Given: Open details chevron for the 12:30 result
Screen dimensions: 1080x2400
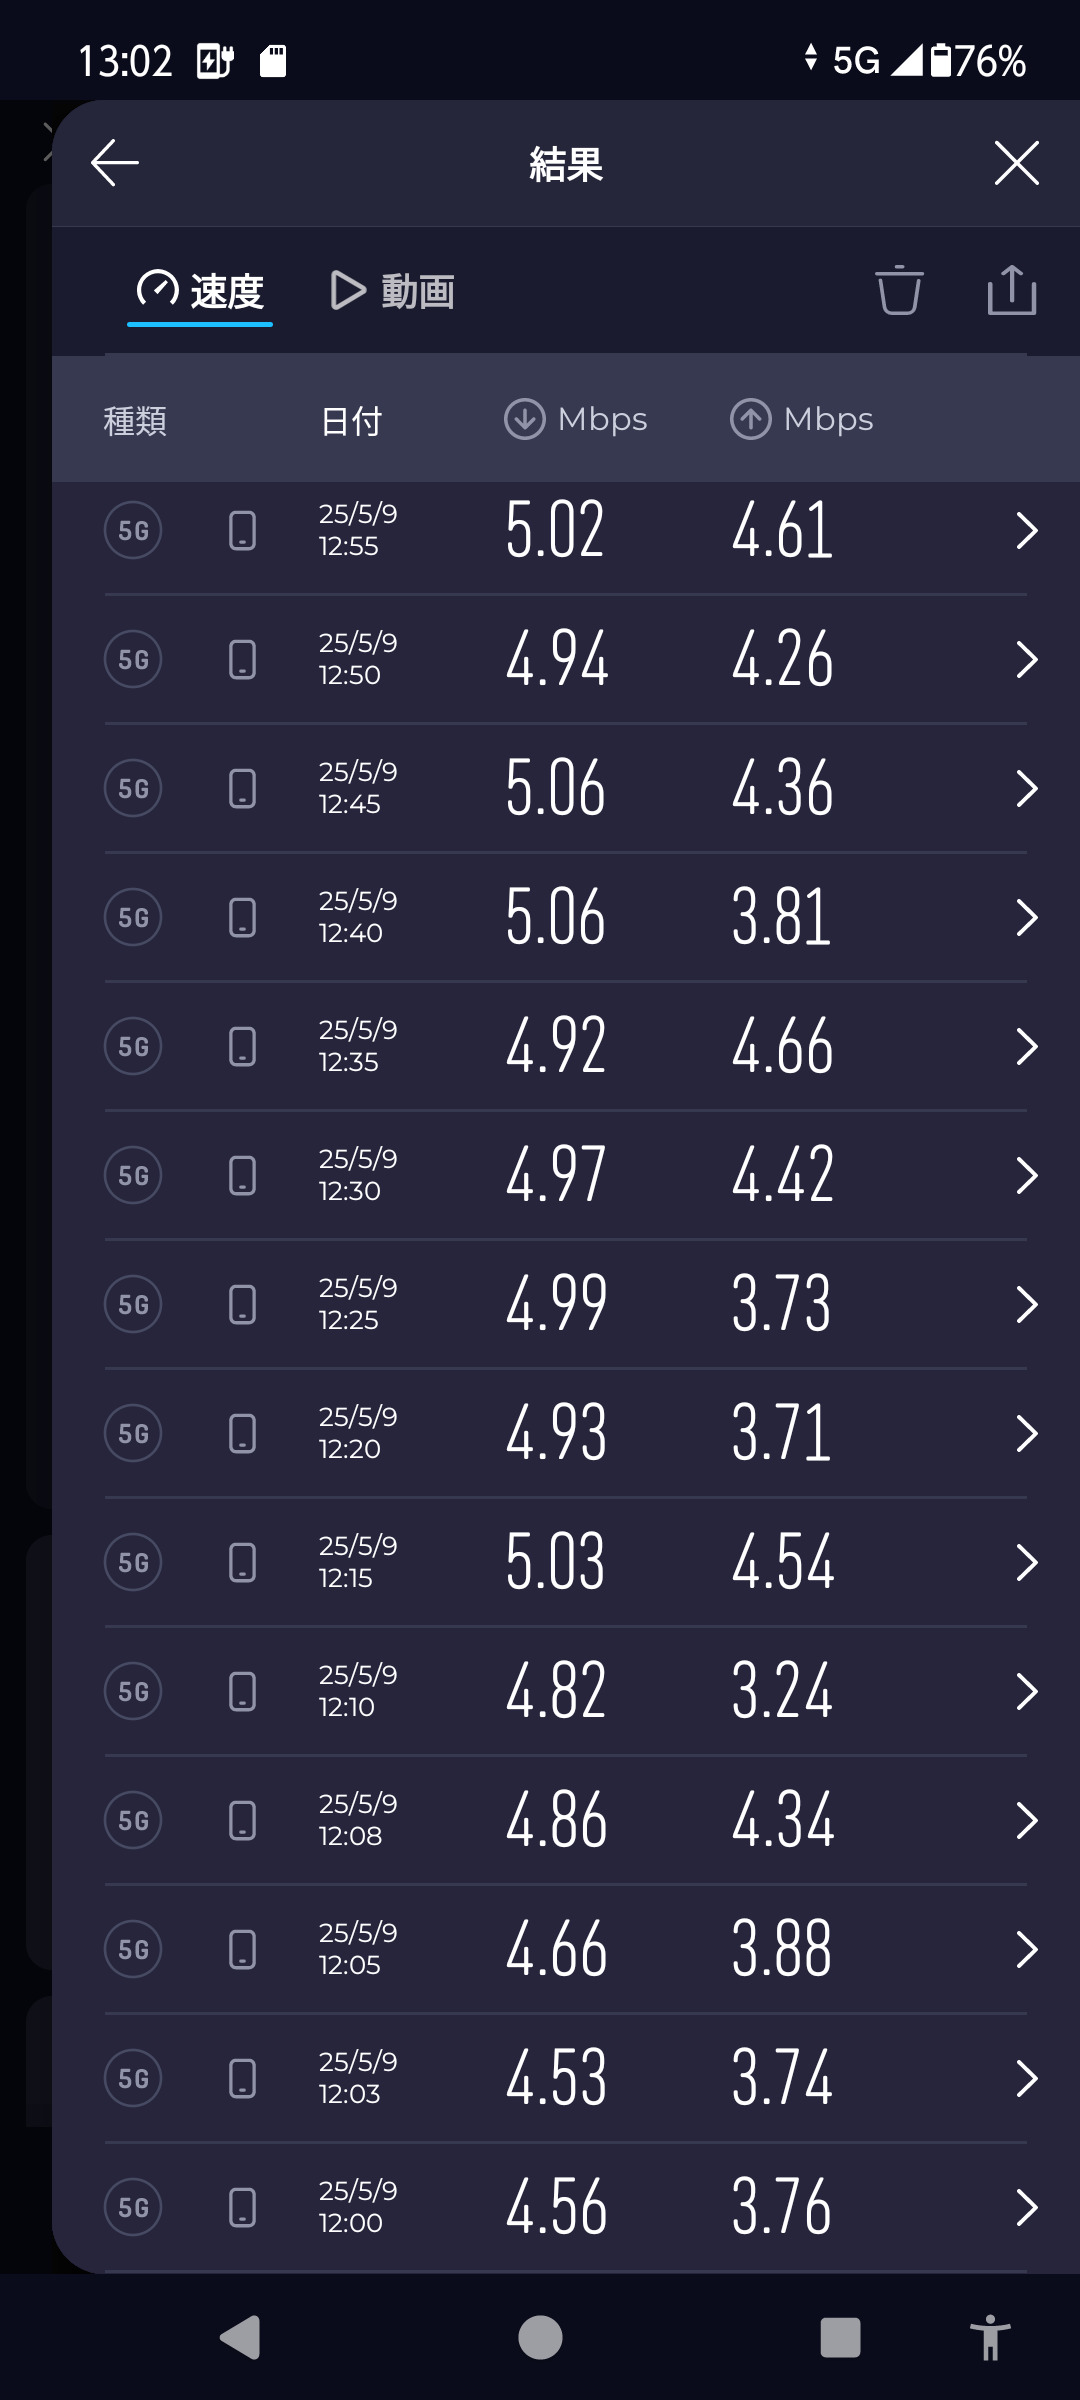Looking at the screenshot, I should point(1026,1176).
